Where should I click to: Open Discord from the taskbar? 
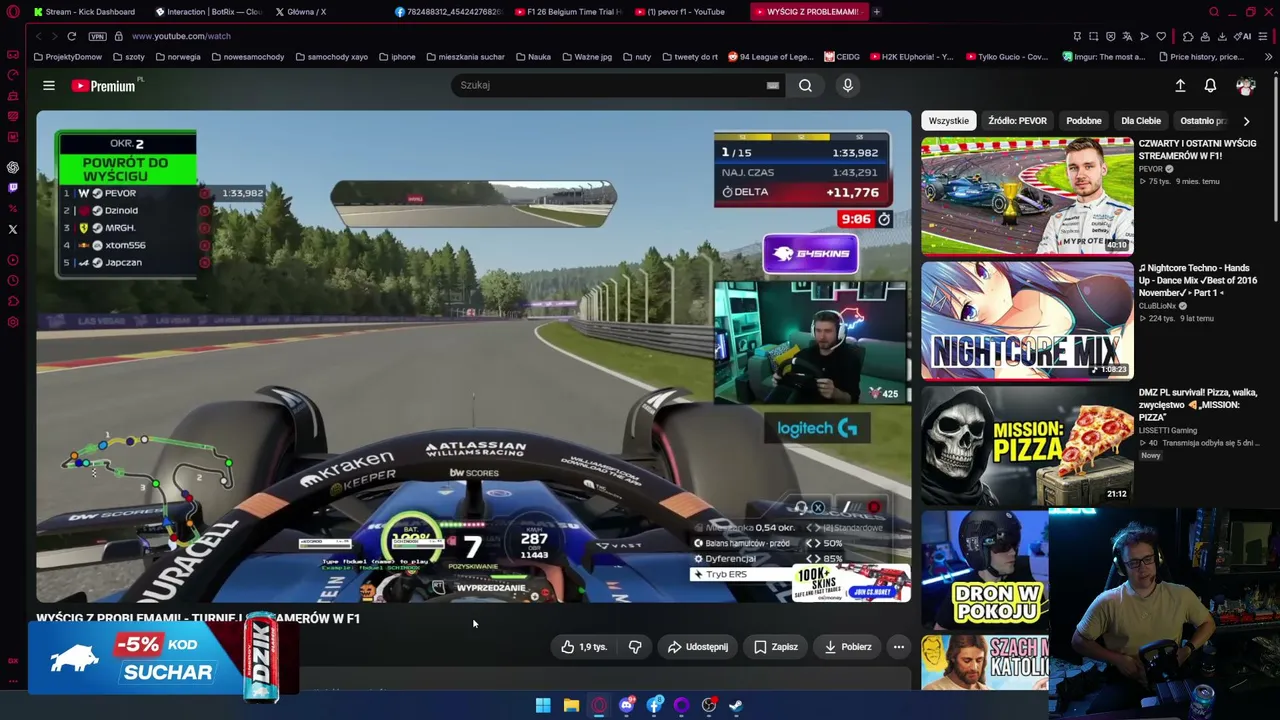(x=627, y=705)
